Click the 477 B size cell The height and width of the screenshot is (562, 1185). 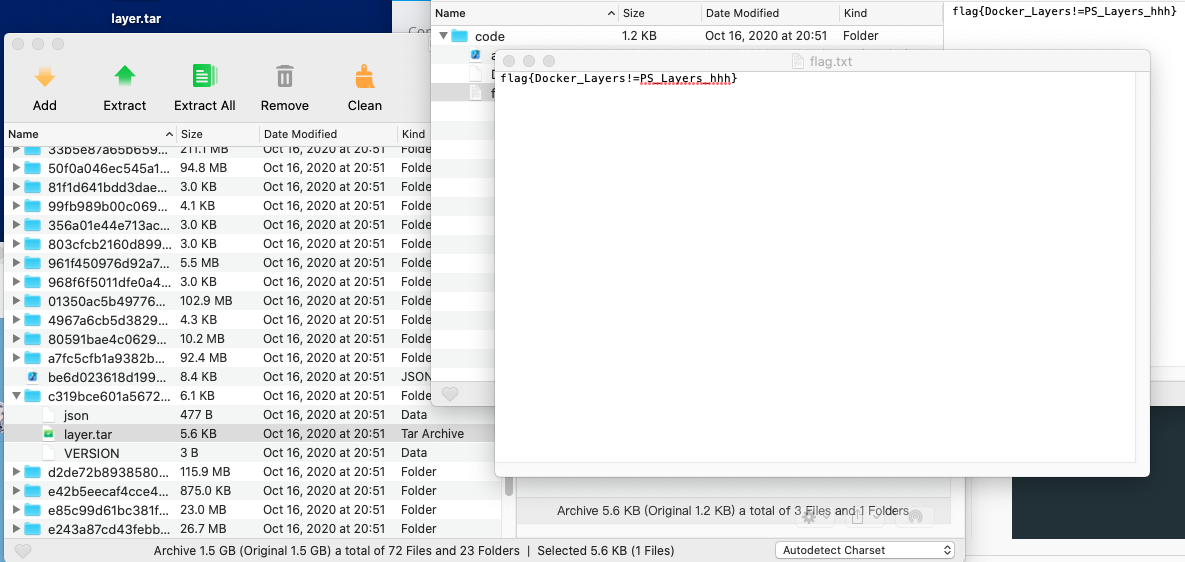click(195, 415)
